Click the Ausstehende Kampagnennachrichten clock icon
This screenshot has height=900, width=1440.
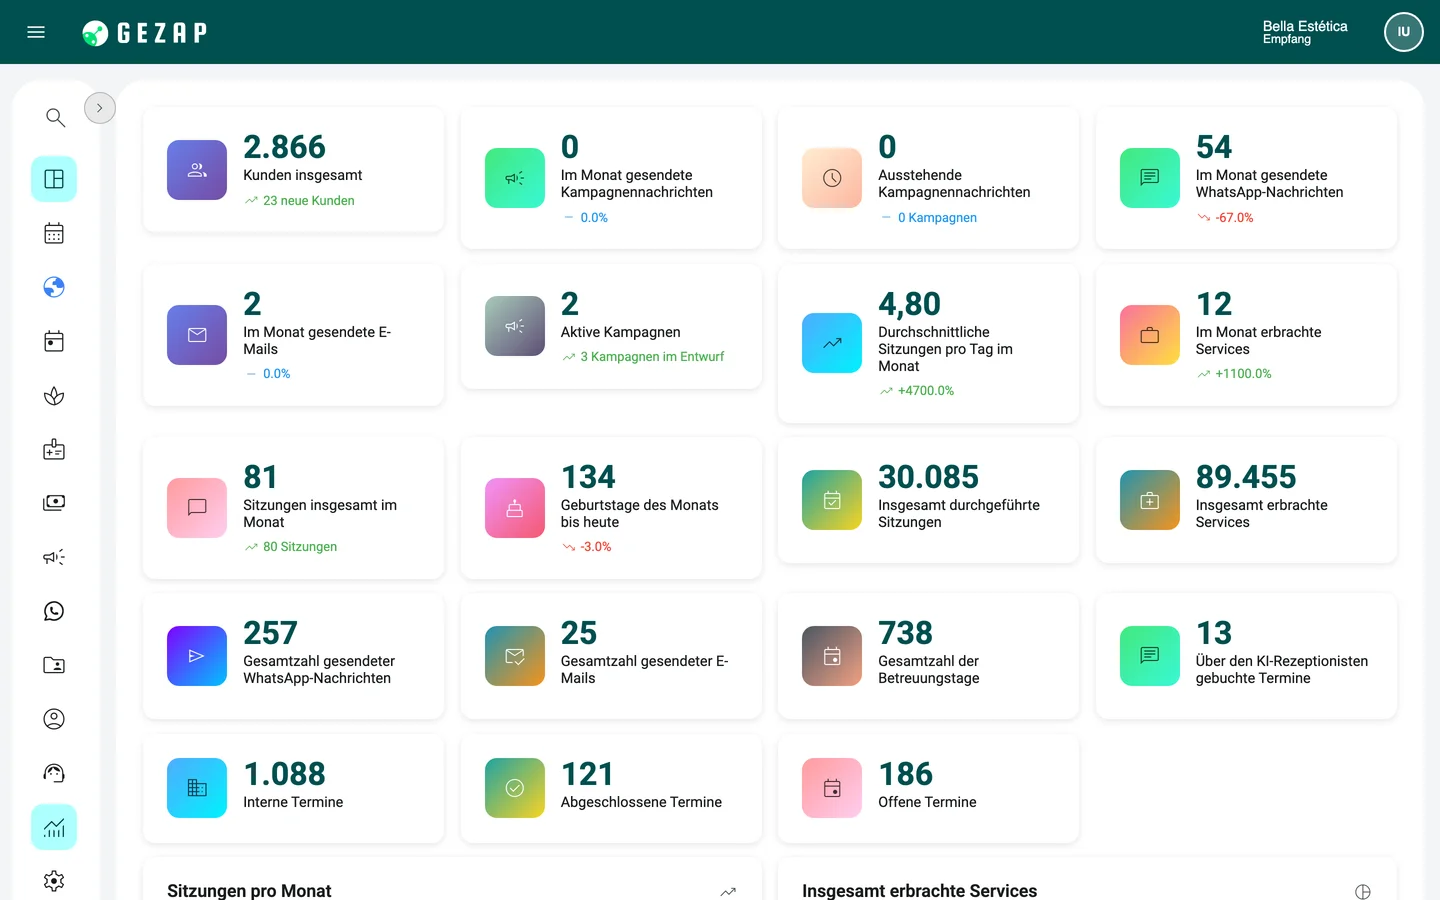[832, 178]
